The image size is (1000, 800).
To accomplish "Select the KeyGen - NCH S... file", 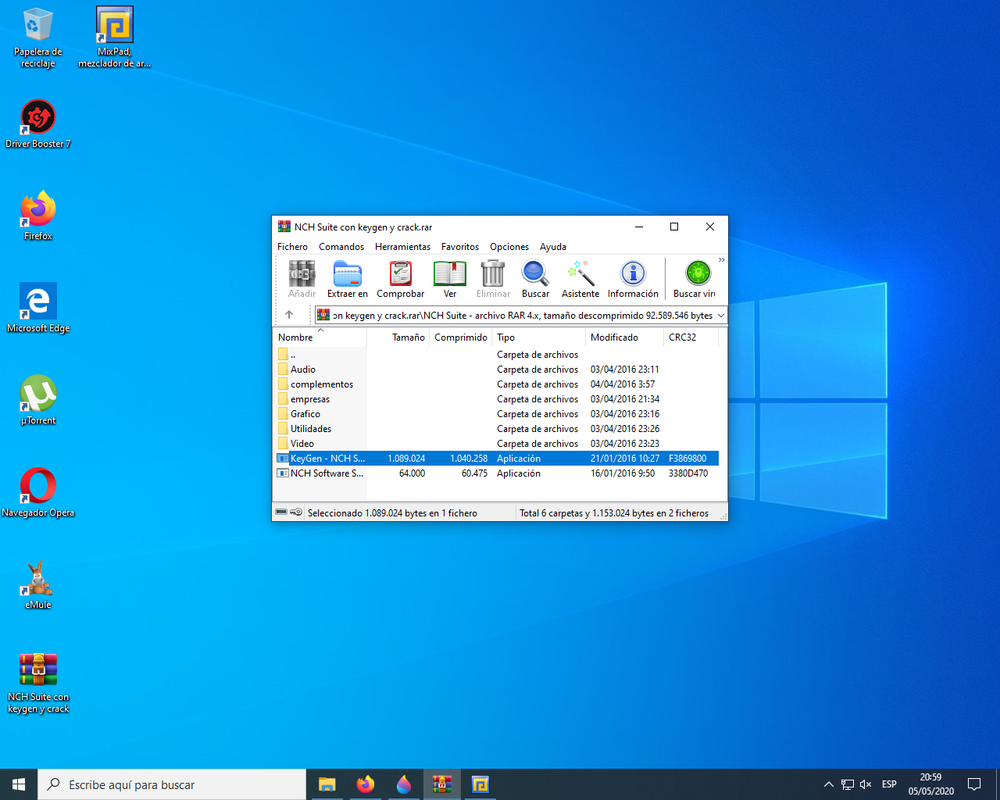I will coord(497,458).
